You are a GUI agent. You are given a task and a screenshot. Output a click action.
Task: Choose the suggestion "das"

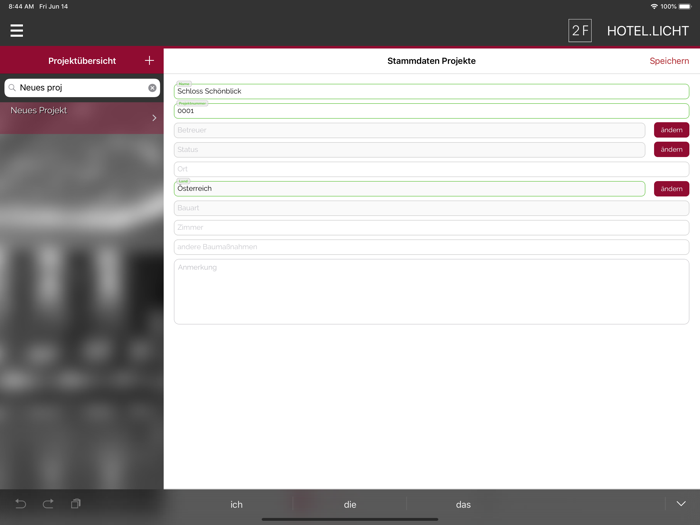[x=463, y=504]
